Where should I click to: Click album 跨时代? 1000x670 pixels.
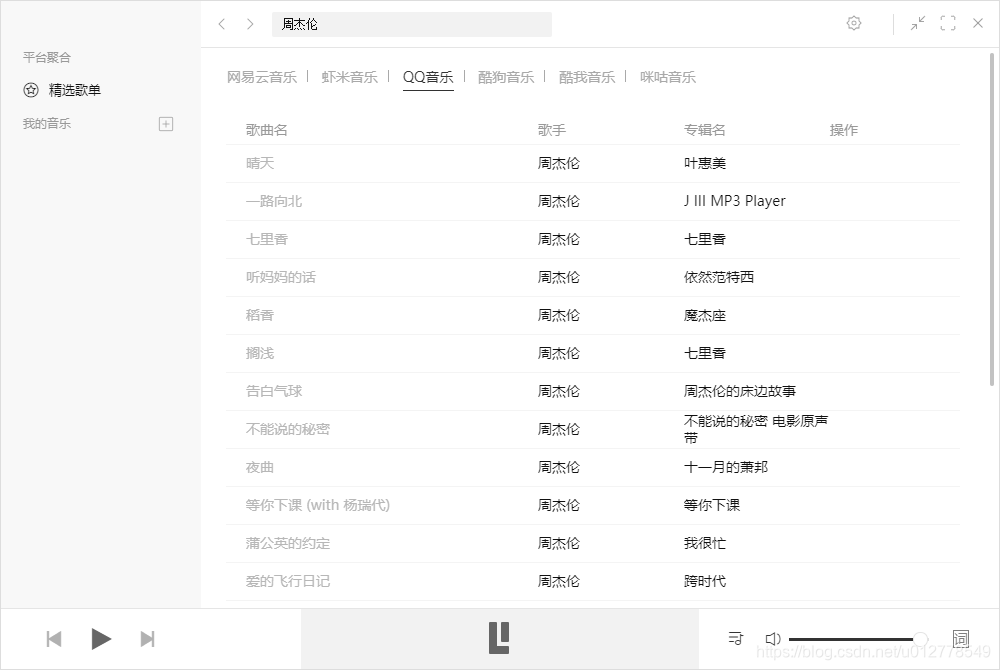coord(705,581)
